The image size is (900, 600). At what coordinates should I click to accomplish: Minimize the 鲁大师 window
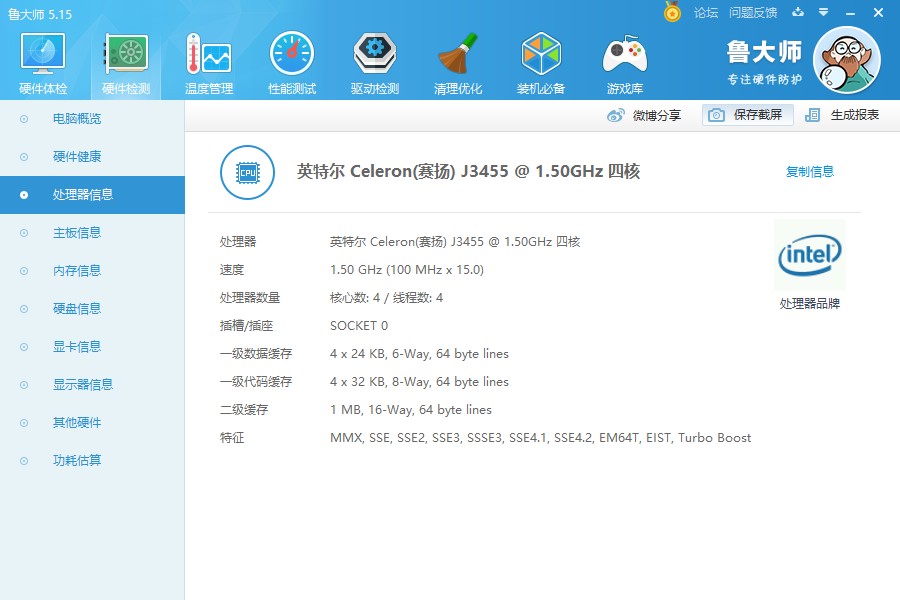[x=851, y=13]
